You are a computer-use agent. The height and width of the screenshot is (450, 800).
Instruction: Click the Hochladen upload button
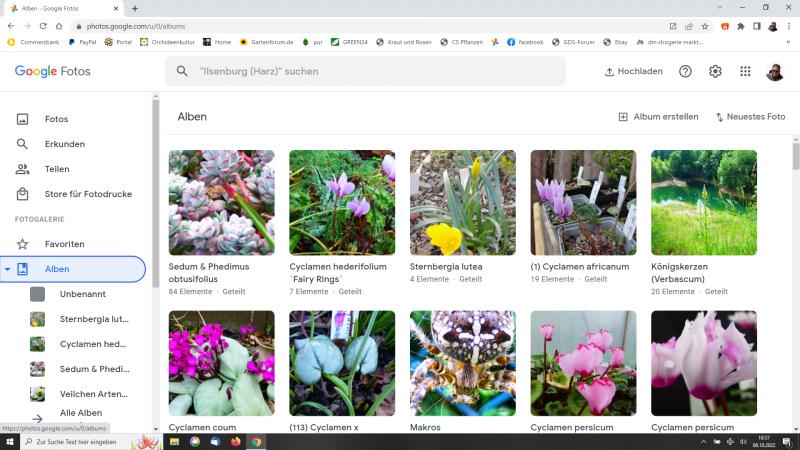[x=634, y=72]
